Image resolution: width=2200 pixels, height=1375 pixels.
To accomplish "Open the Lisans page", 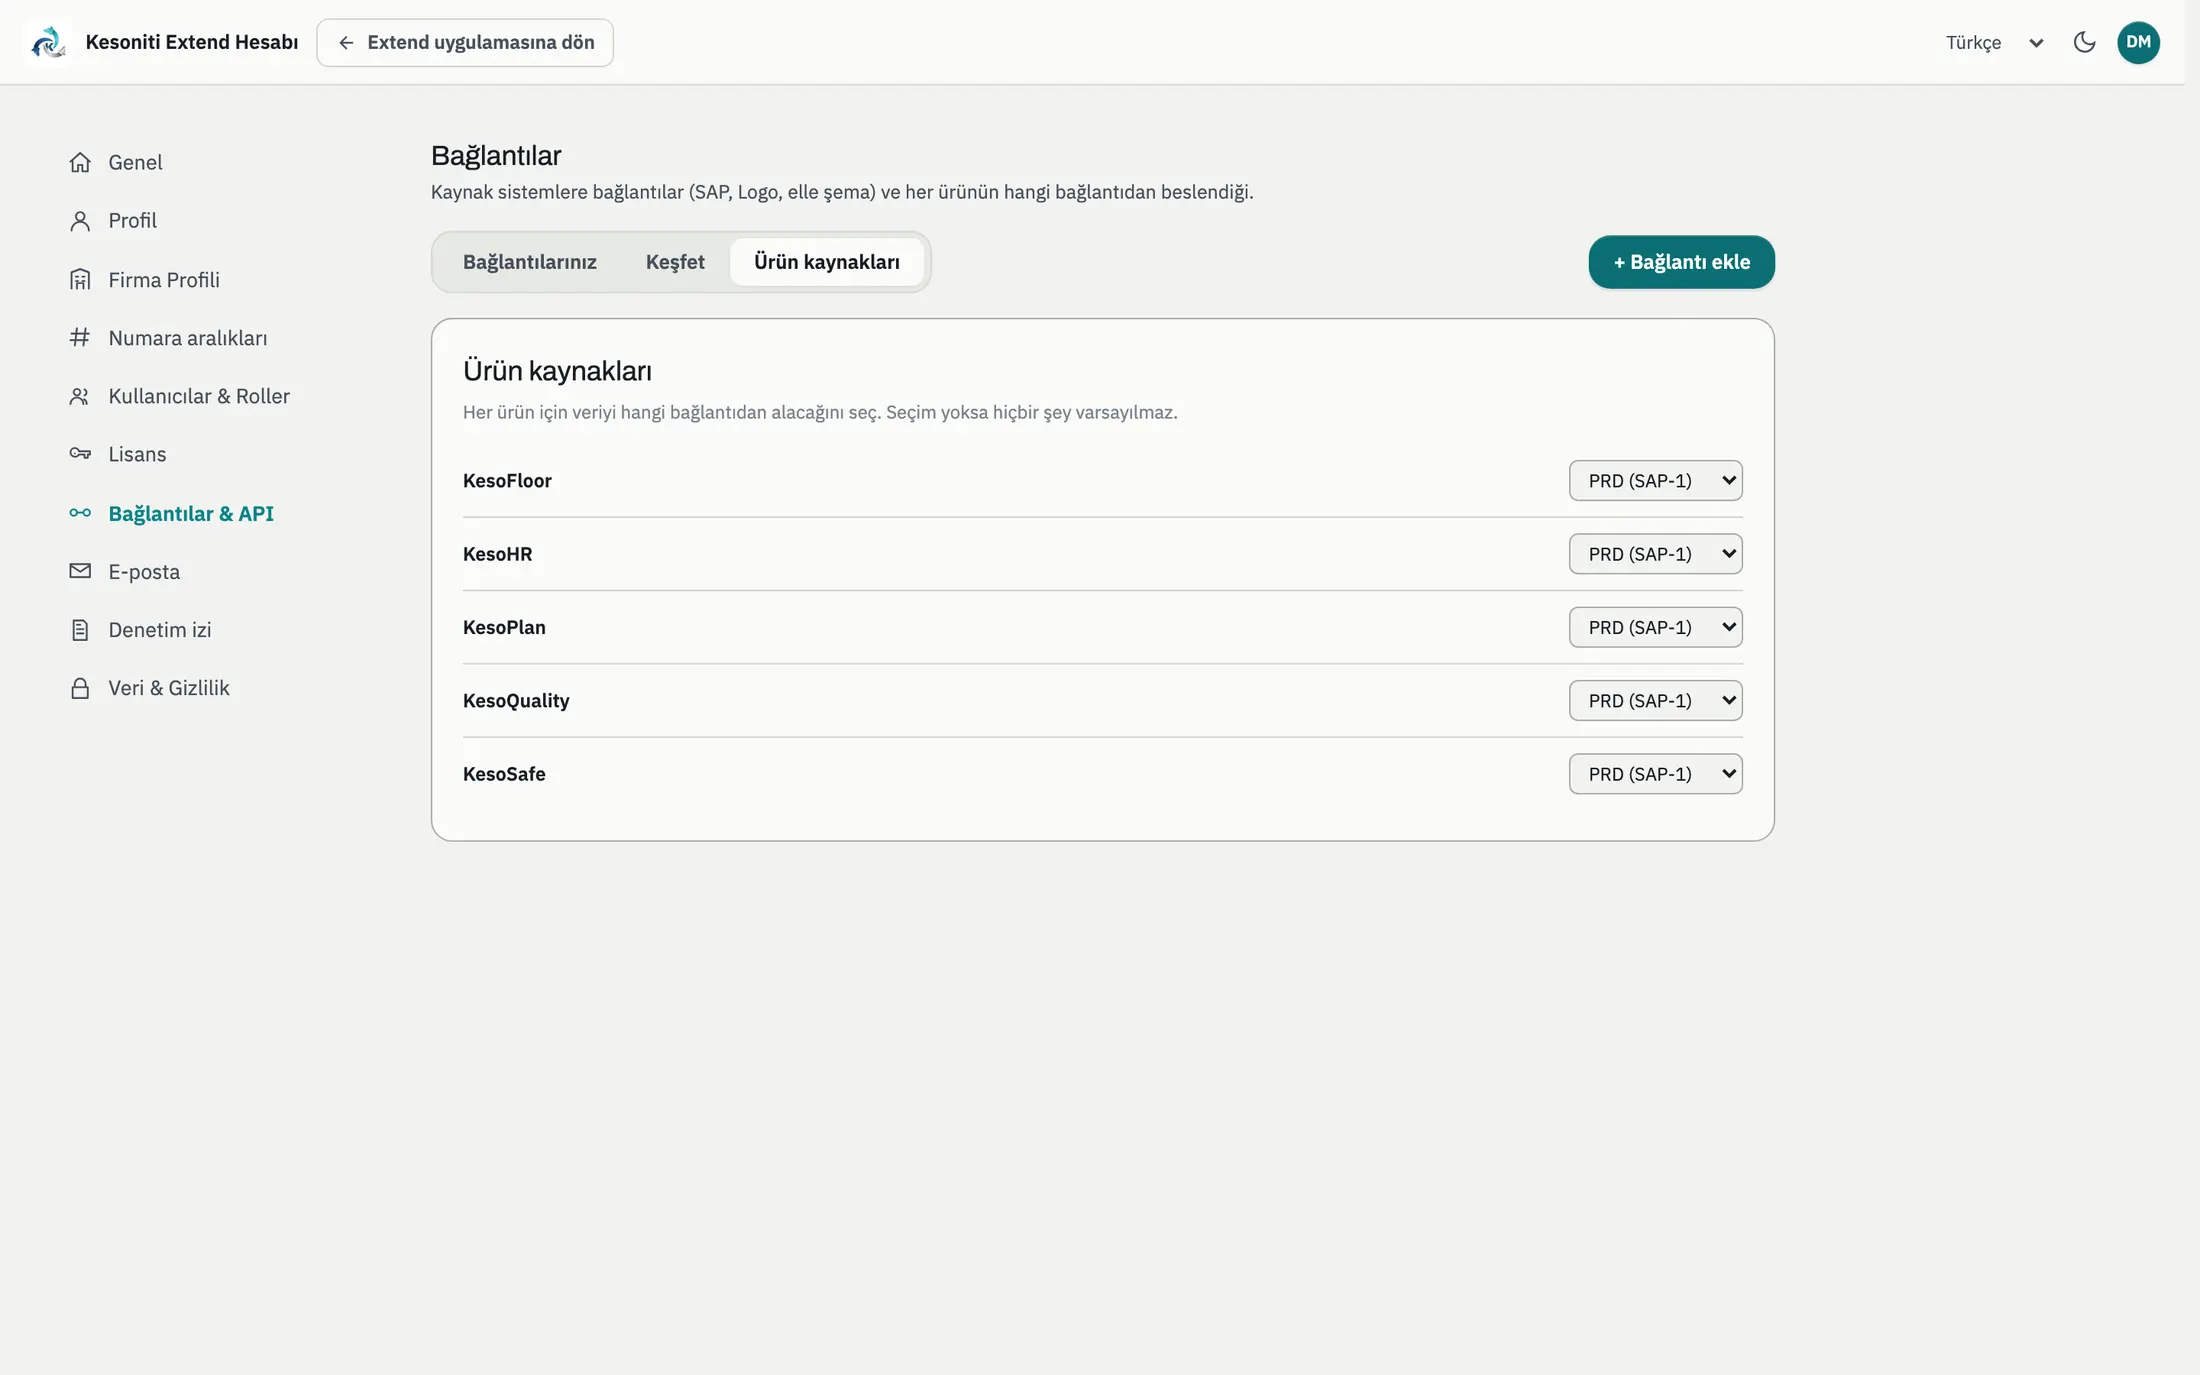I will pyautogui.click(x=137, y=454).
